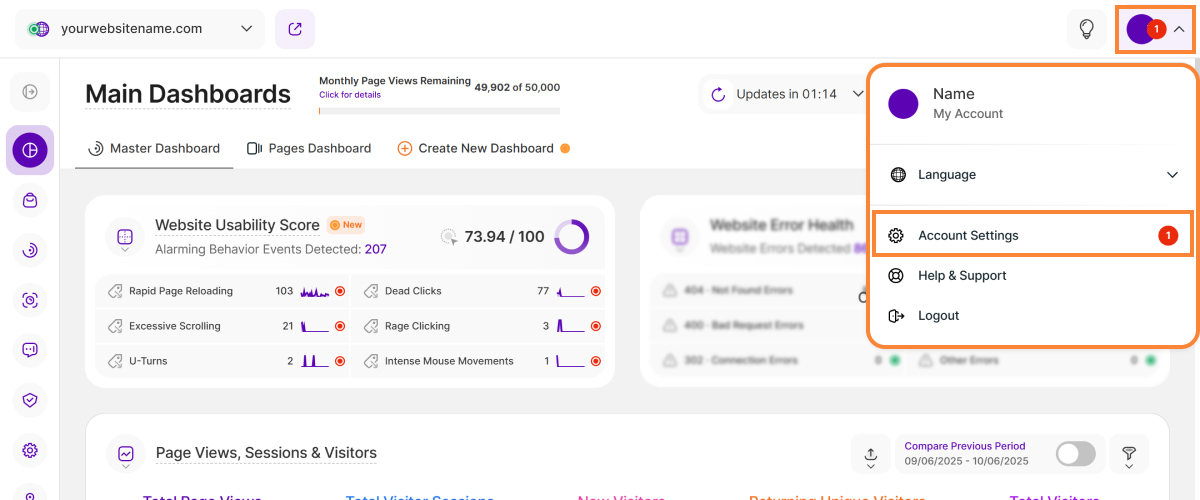Click the sidebar settings gear icon
The image size is (1200, 500).
30,450
